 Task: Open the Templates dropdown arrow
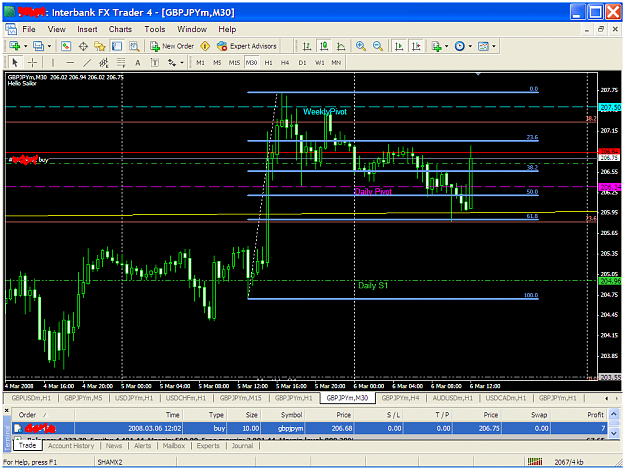(494, 46)
